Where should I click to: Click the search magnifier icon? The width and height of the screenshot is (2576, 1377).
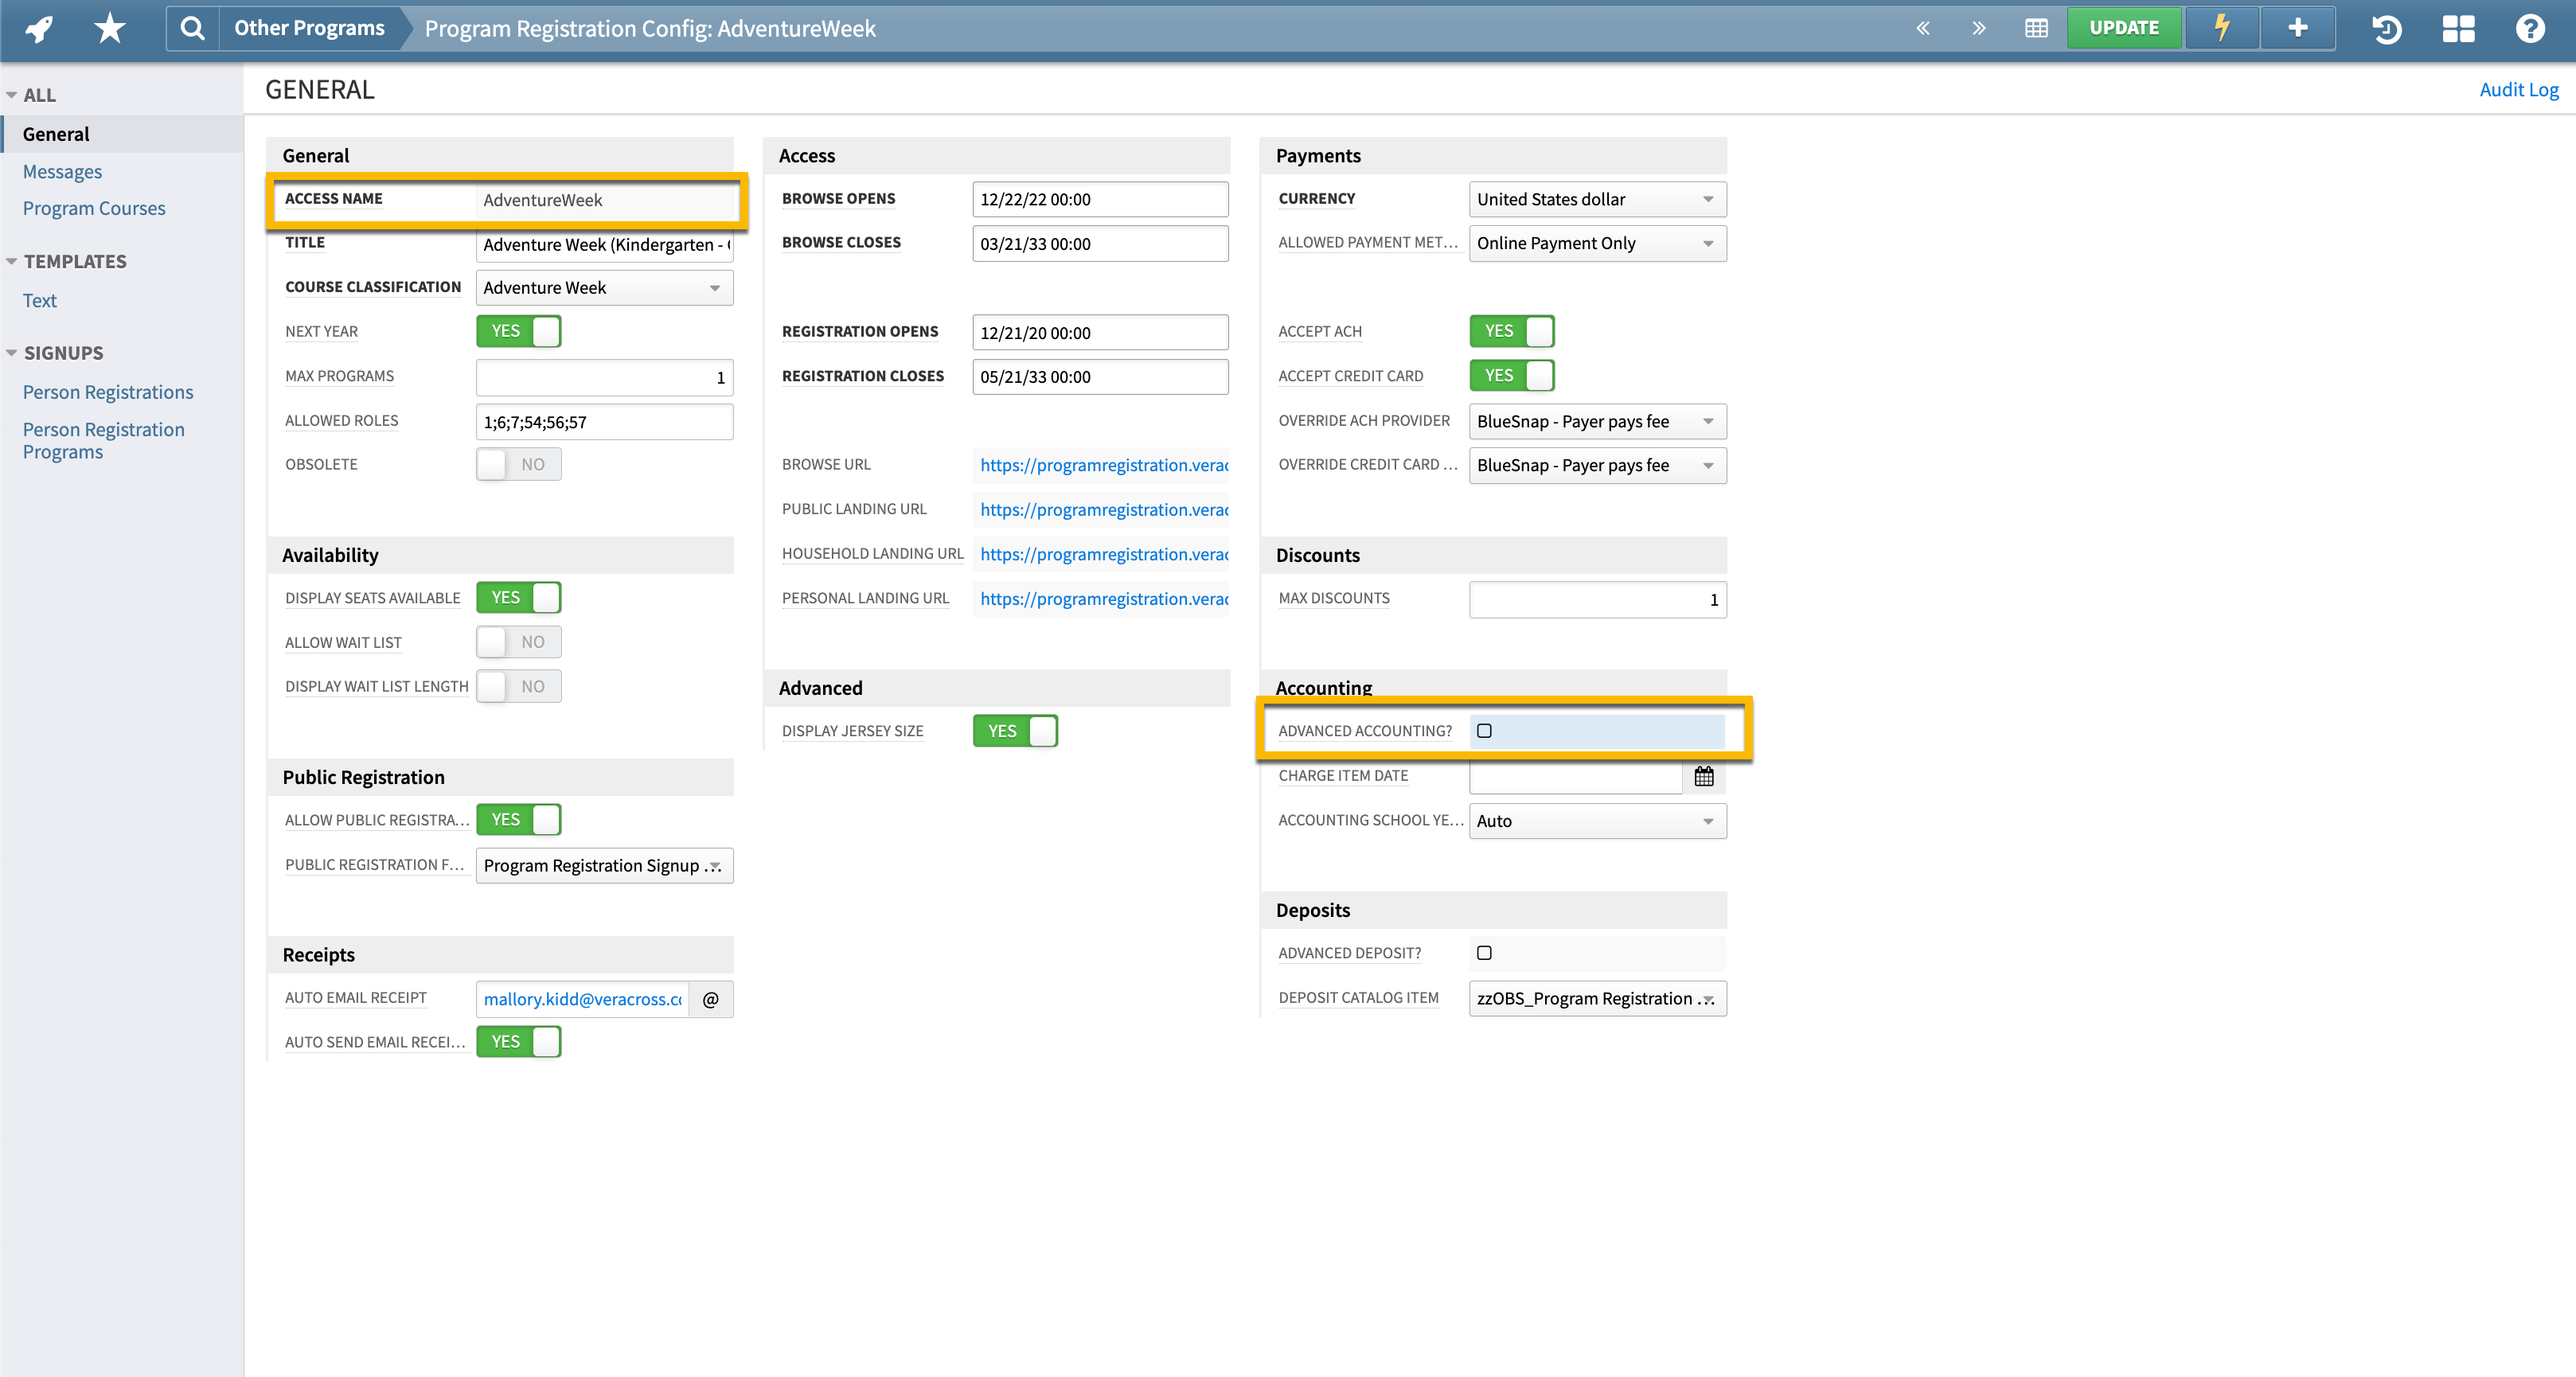[192, 28]
